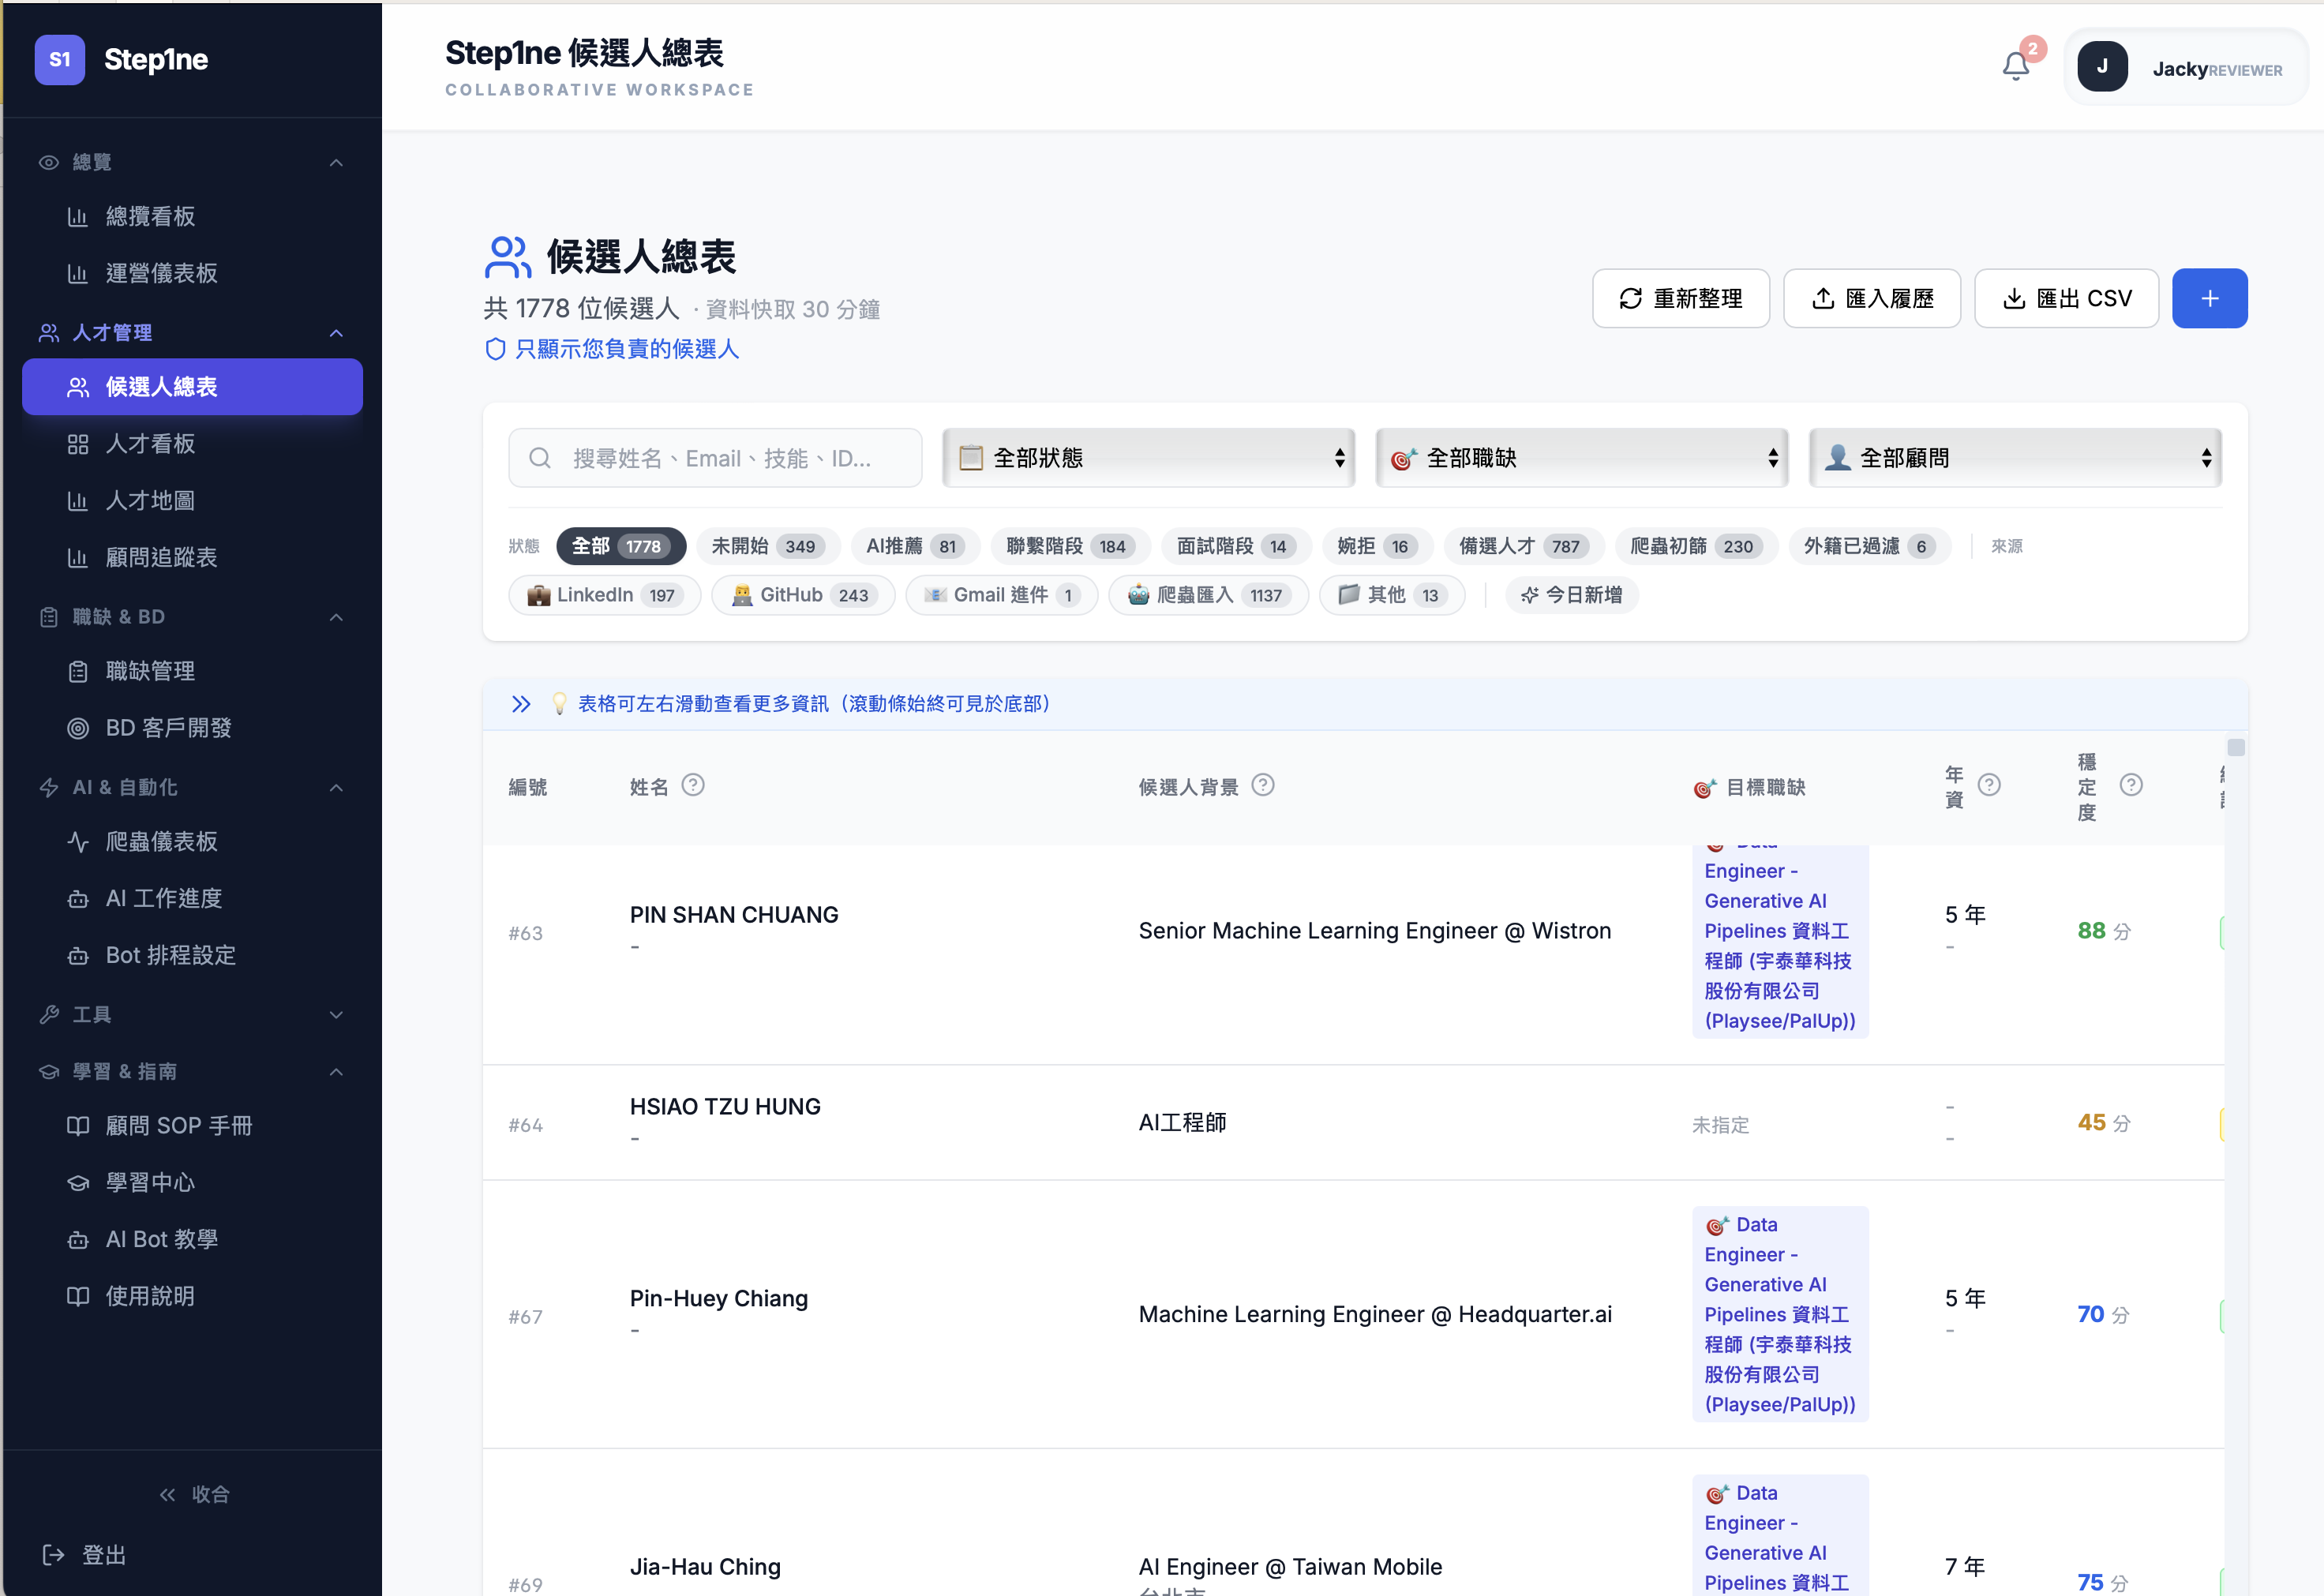
Task: Toggle the AI推薦 status filter chip
Action: point(914,546)
